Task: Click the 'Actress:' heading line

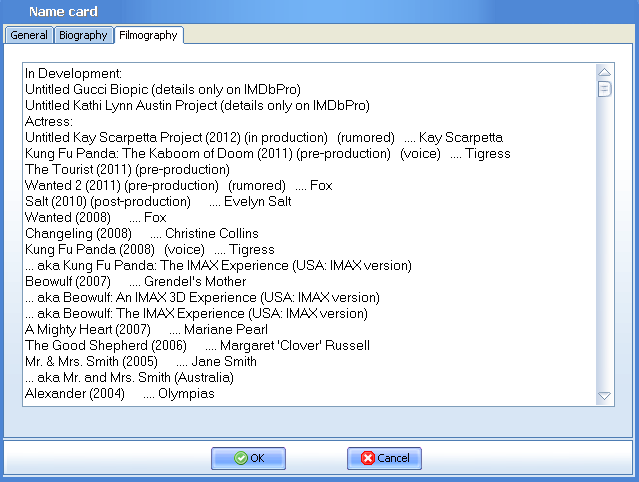Action: click(49, 121)
